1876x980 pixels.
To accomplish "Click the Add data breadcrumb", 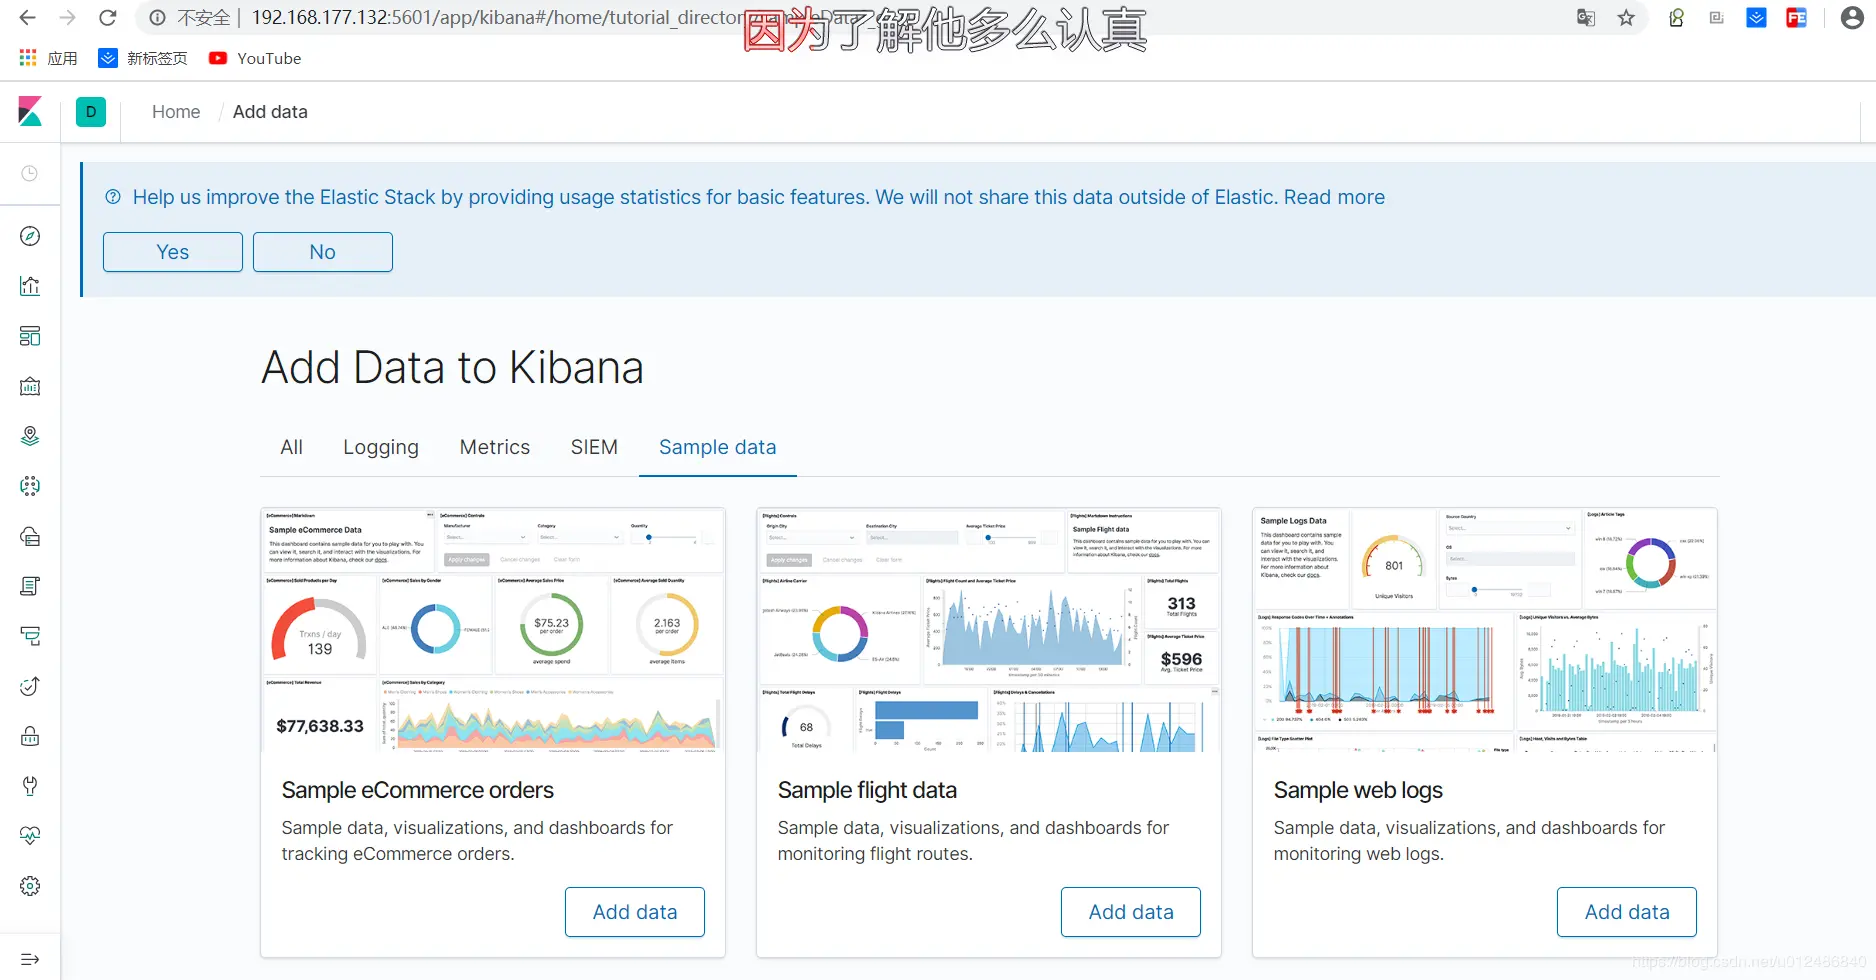I will click(270, 112).
